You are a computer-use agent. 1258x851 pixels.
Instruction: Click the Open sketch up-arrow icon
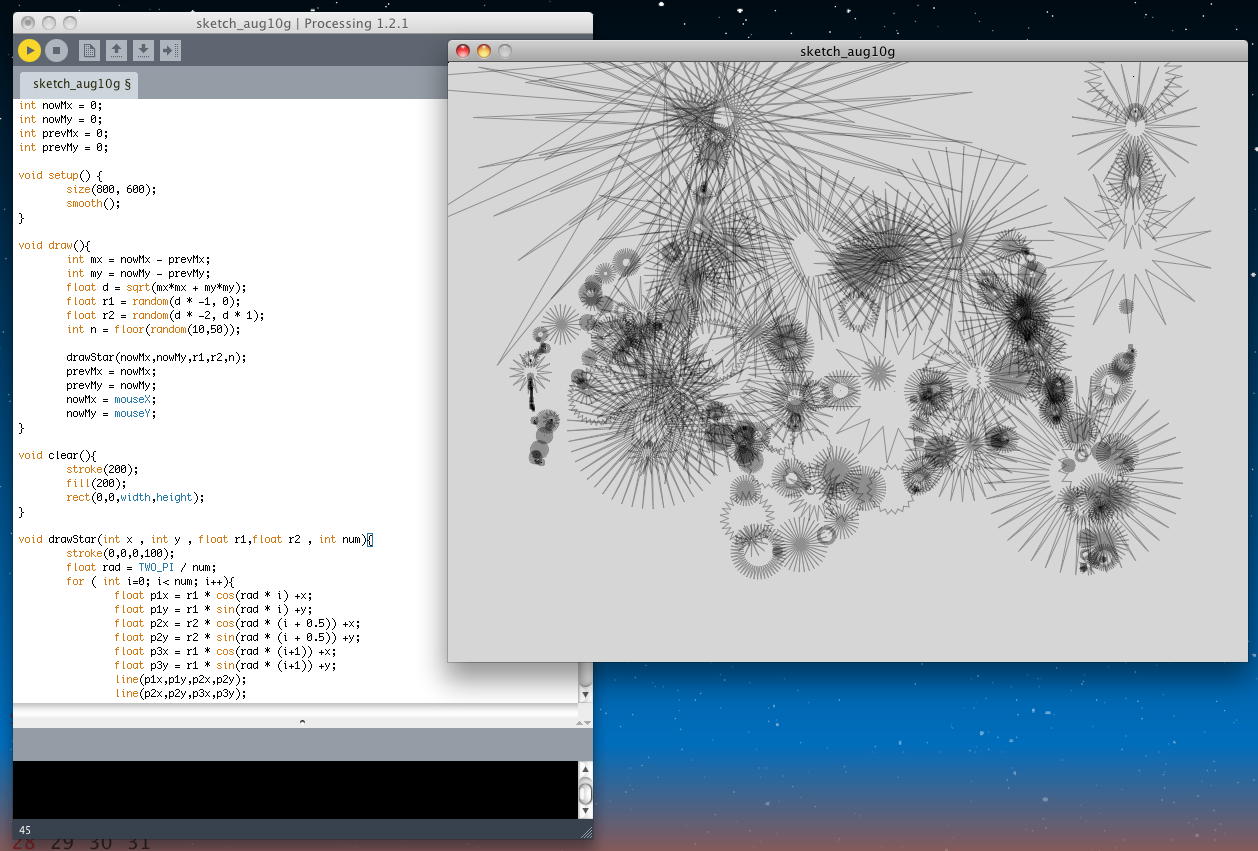pos(116,50)
